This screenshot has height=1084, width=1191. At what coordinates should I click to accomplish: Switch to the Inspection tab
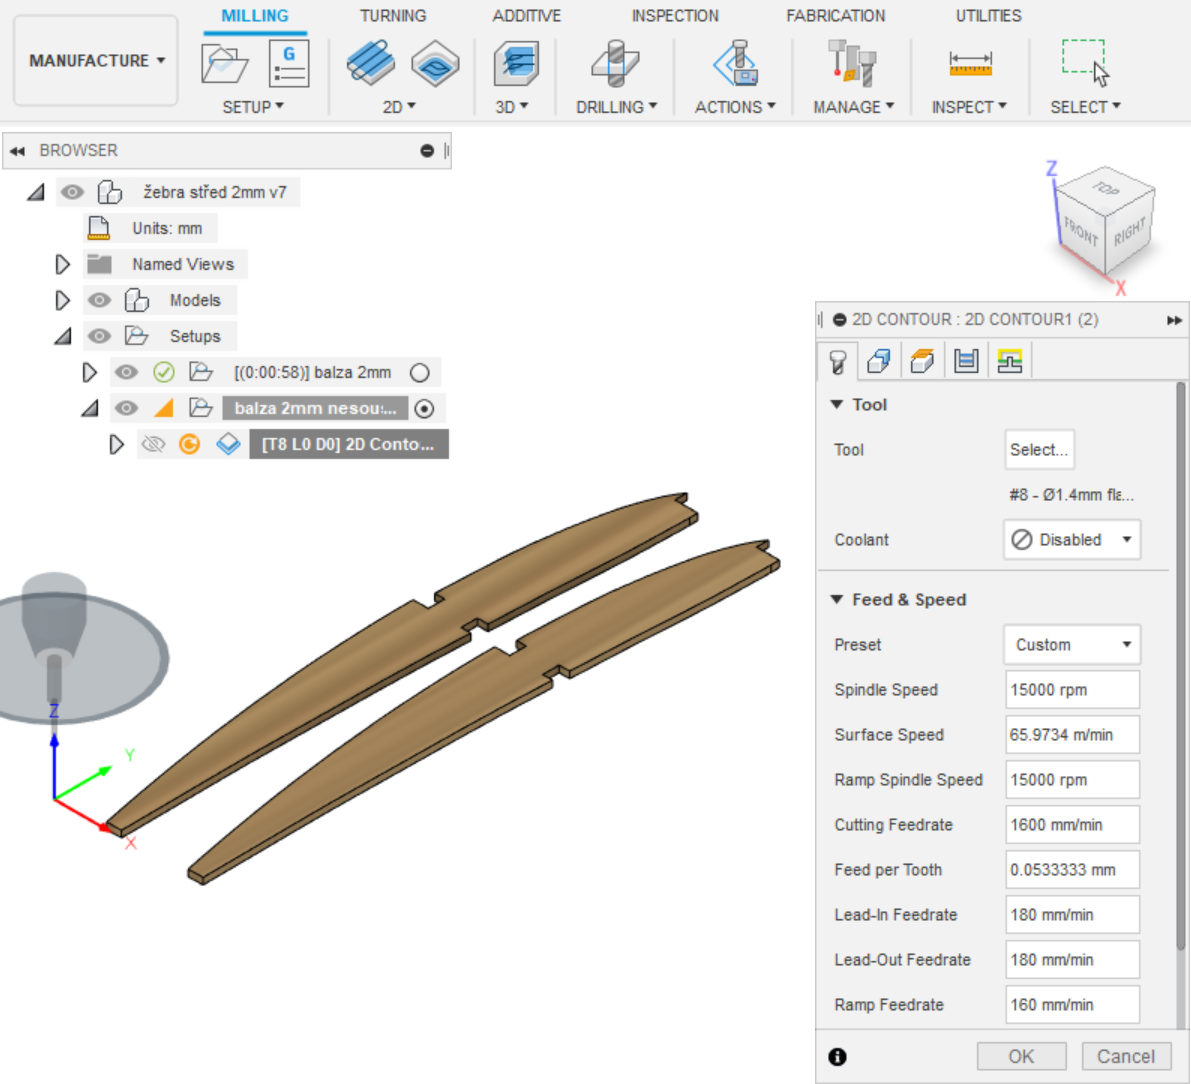[x=675, y=16]
